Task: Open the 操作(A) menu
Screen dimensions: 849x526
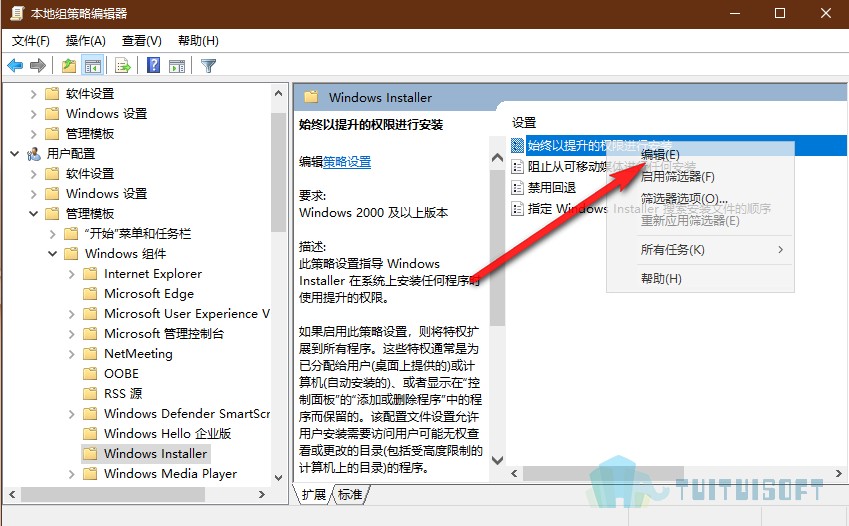Action: tap(86, 41)
